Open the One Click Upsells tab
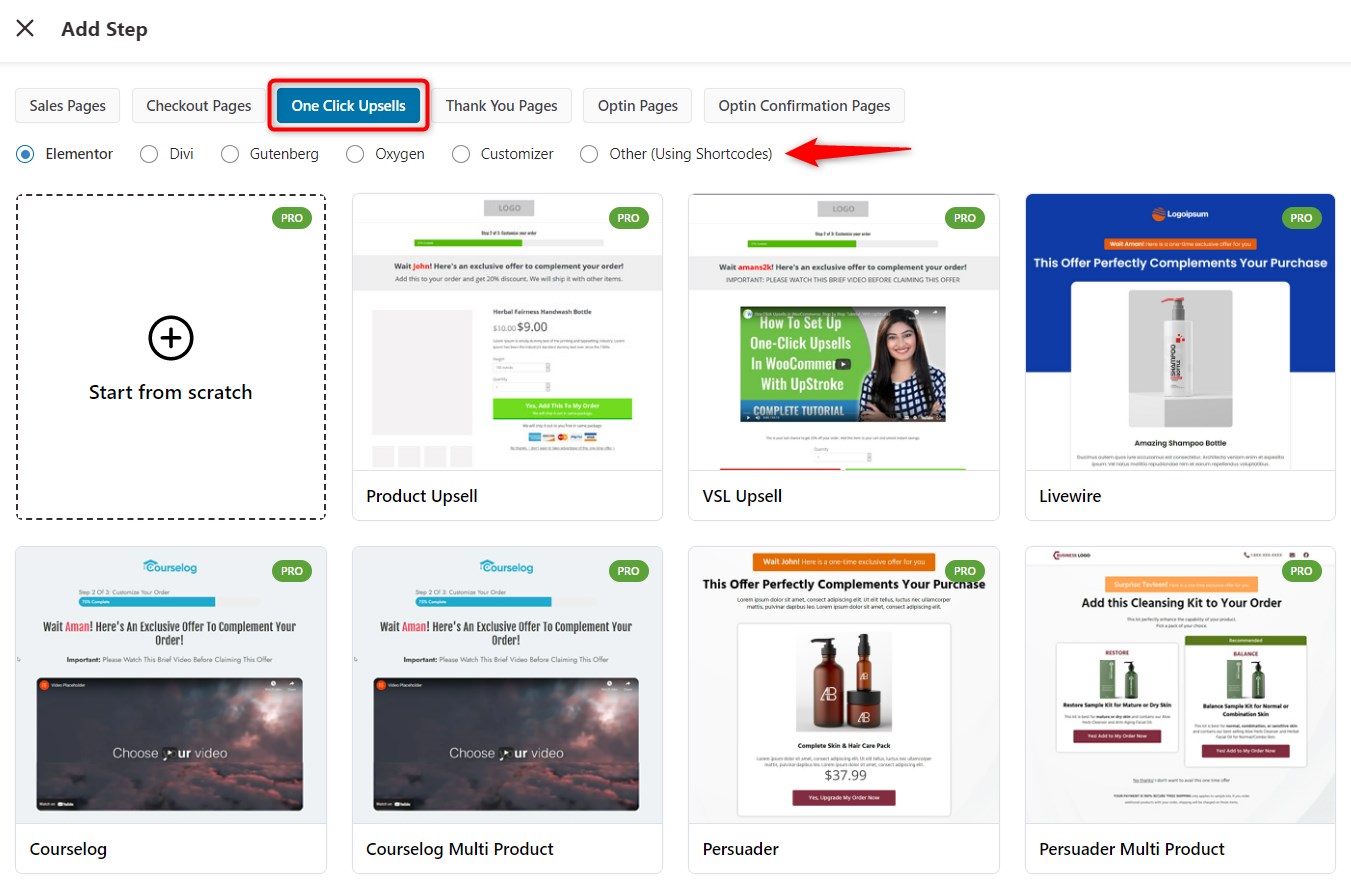 348,105
